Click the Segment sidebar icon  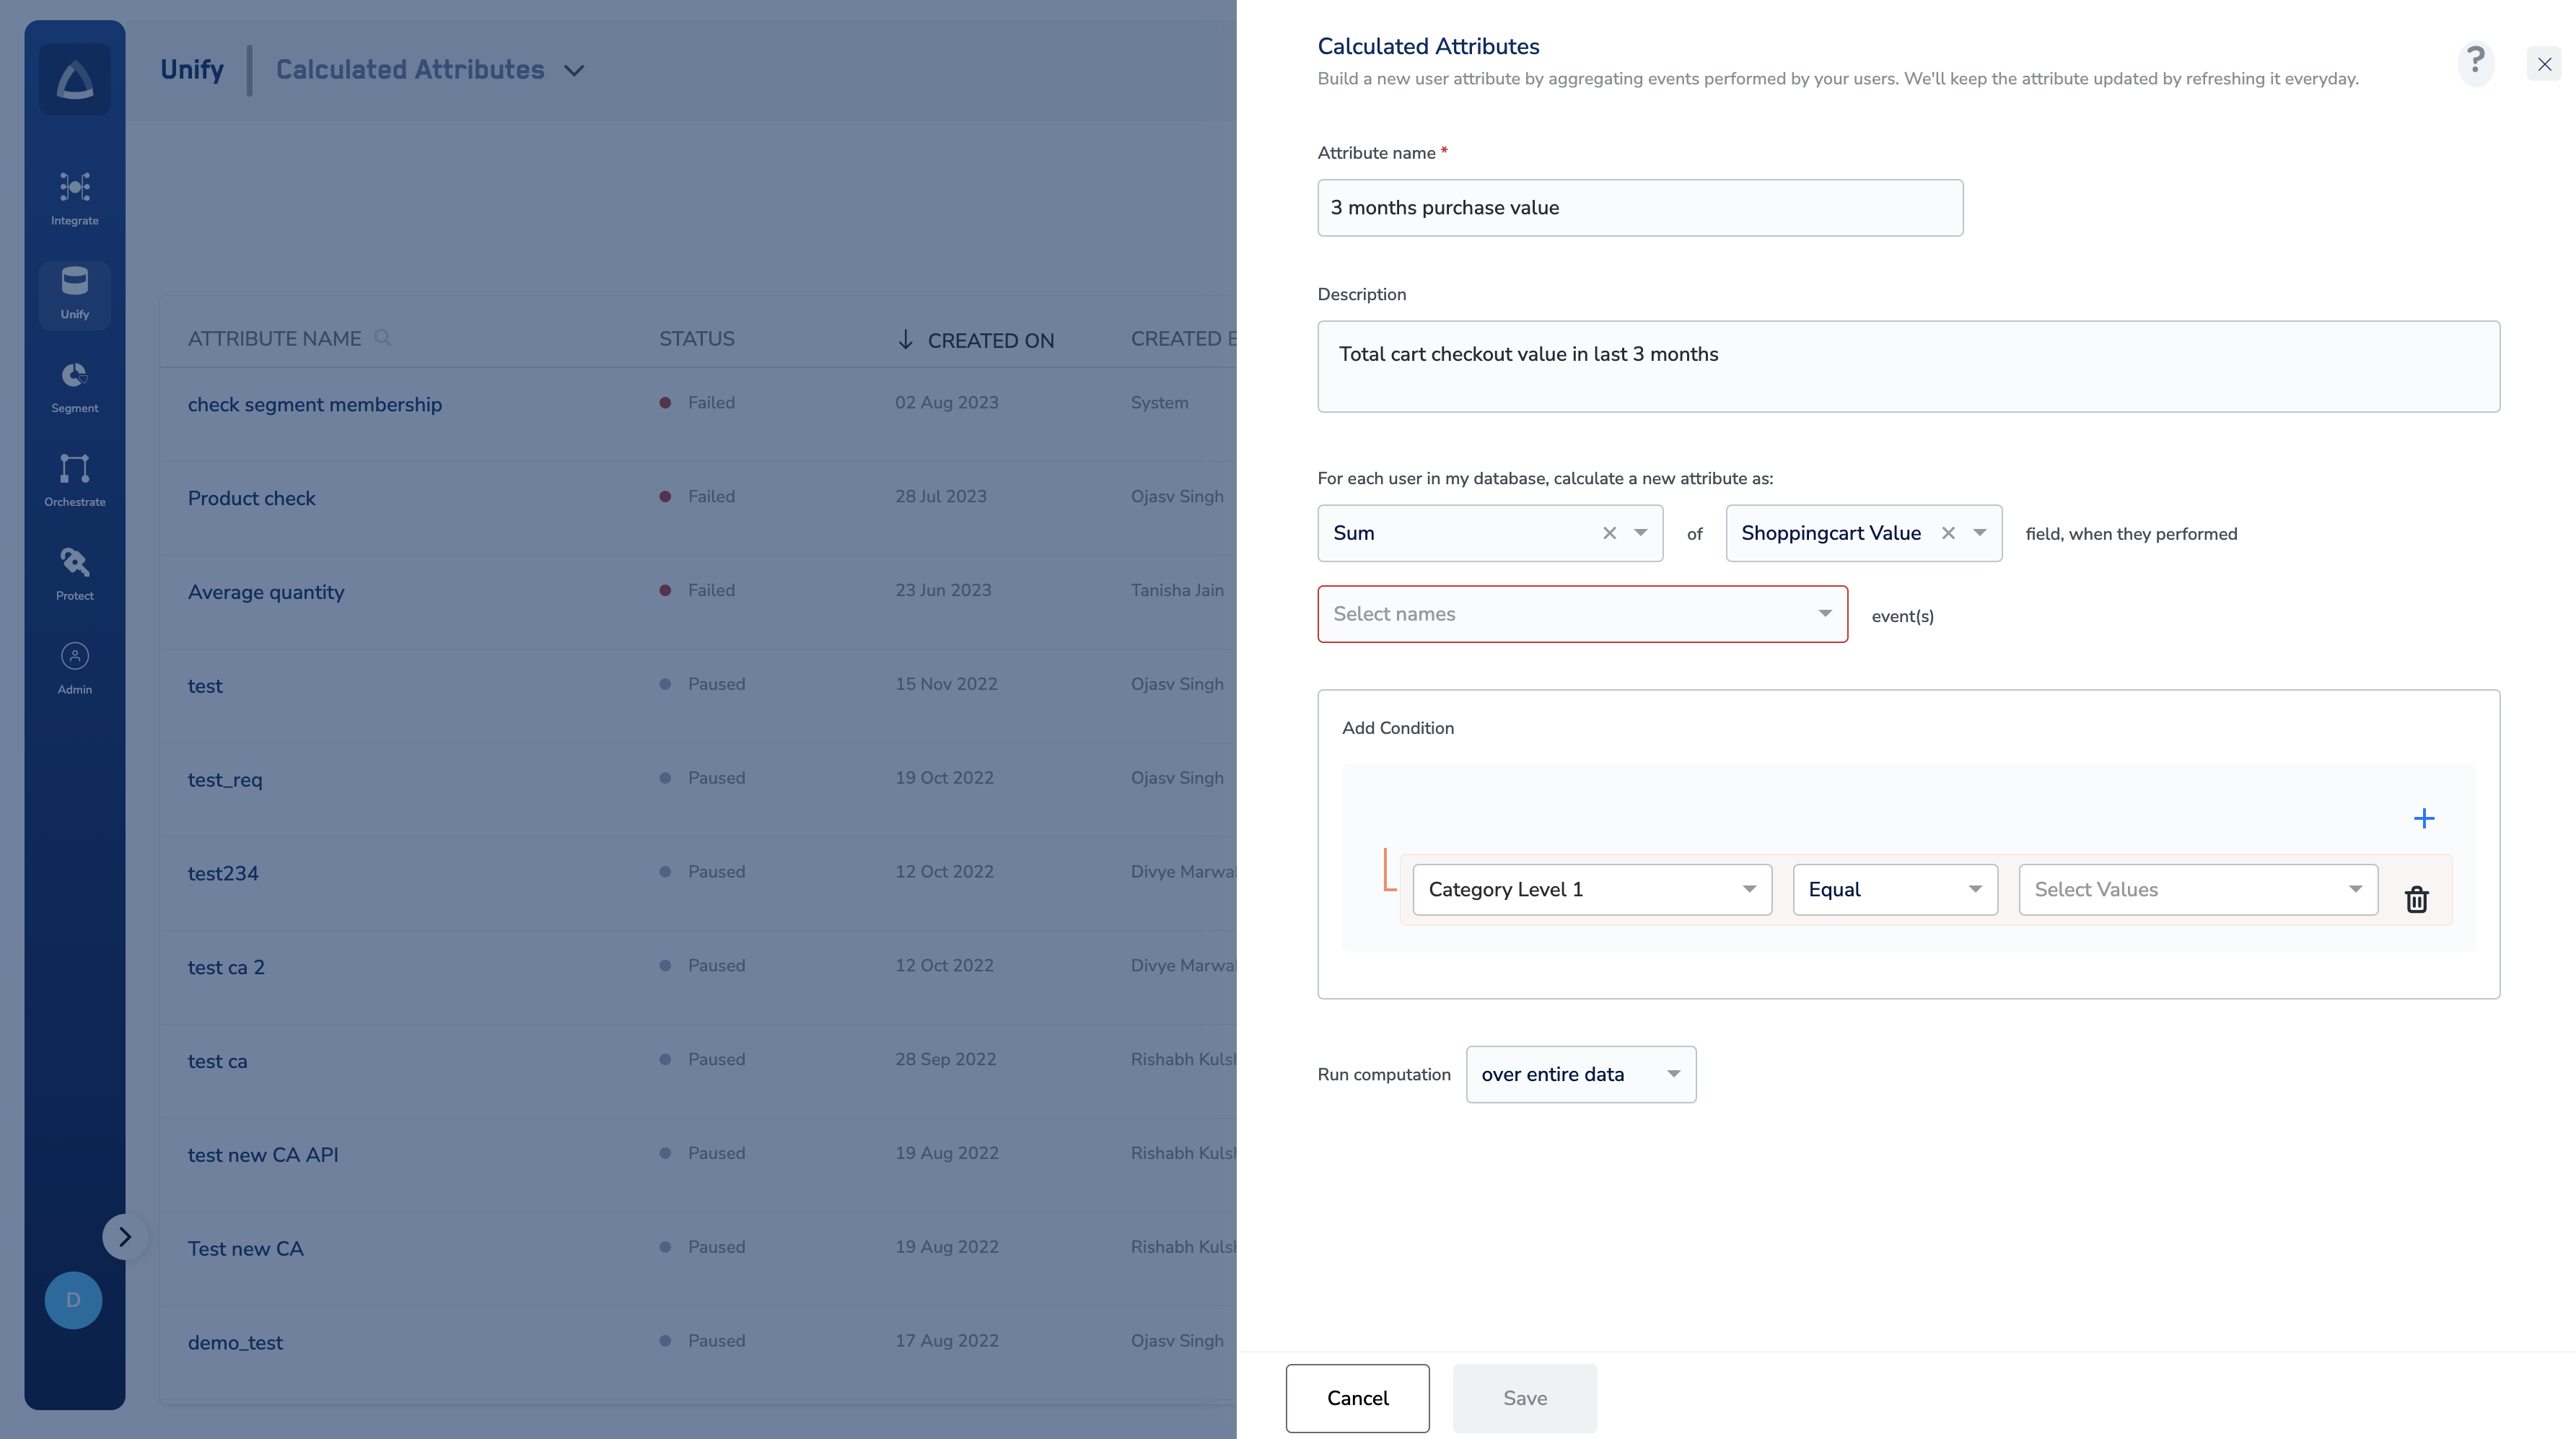[74, 386]
